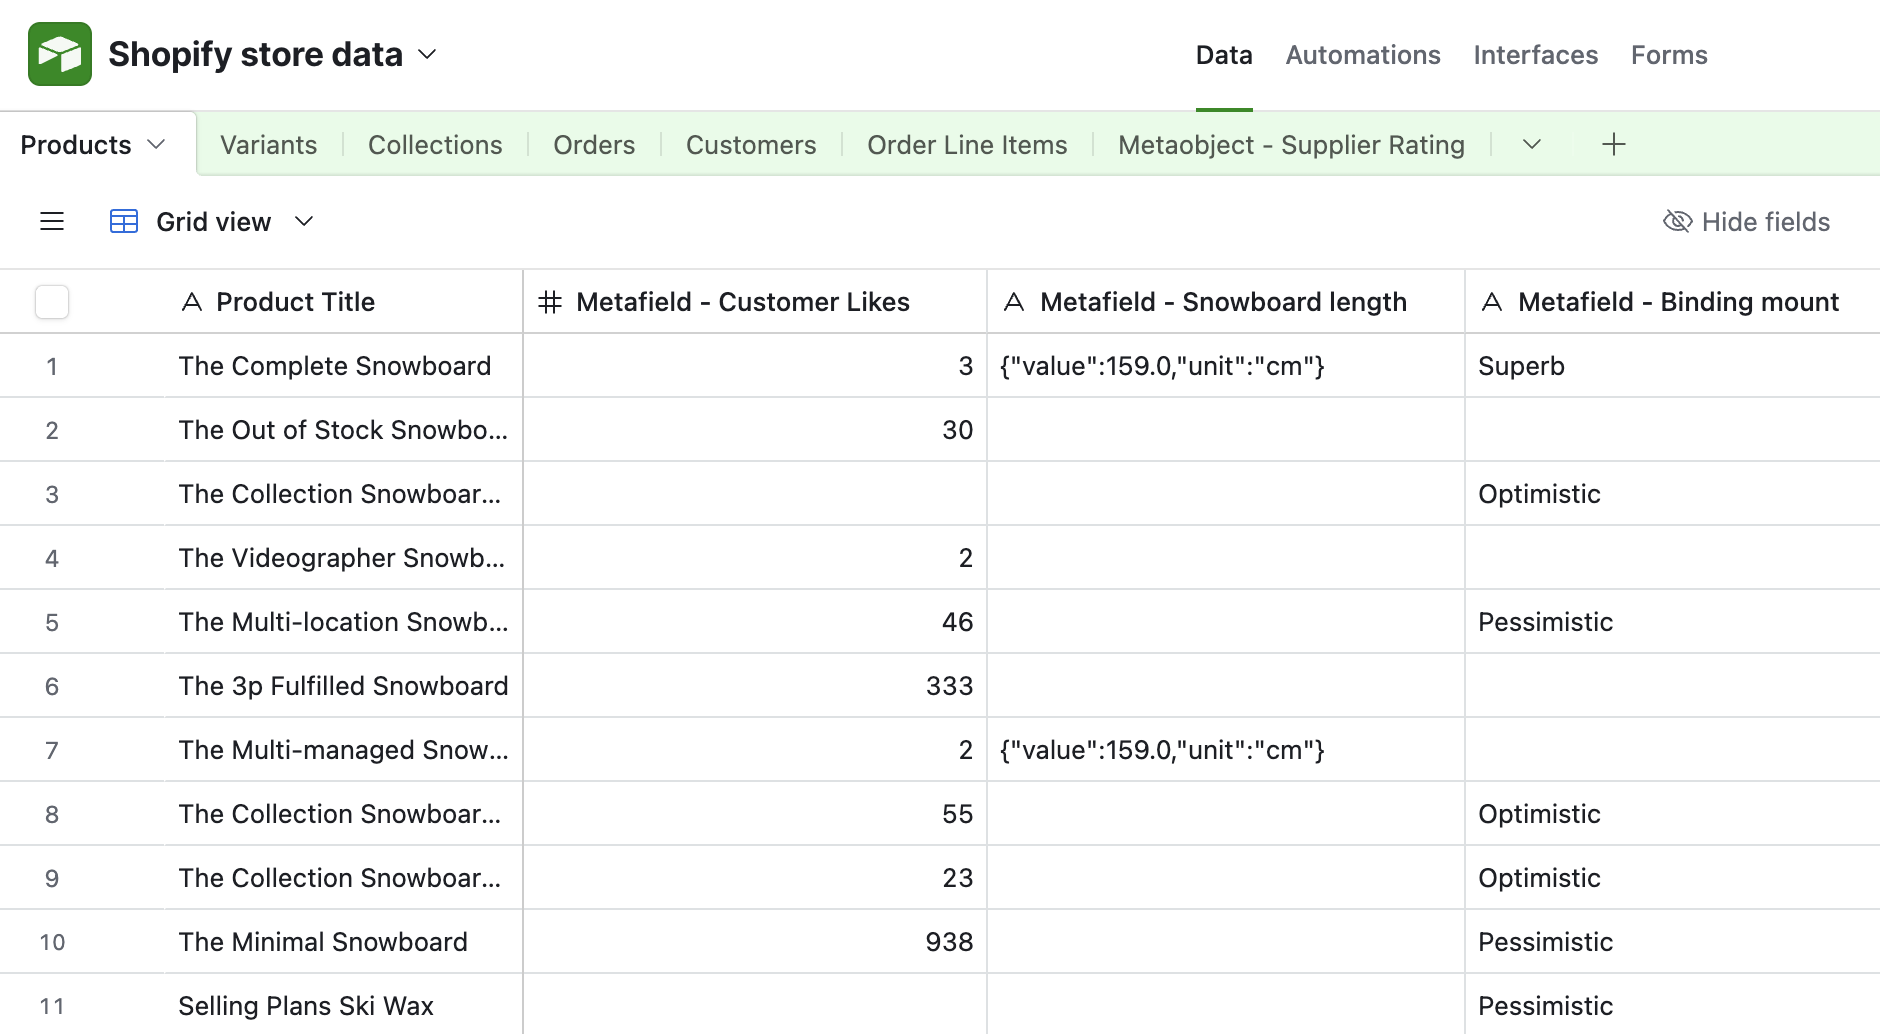Click the plus icon to add a table
This screenshot has width=1880, height=1034.
coord(1613,144)
